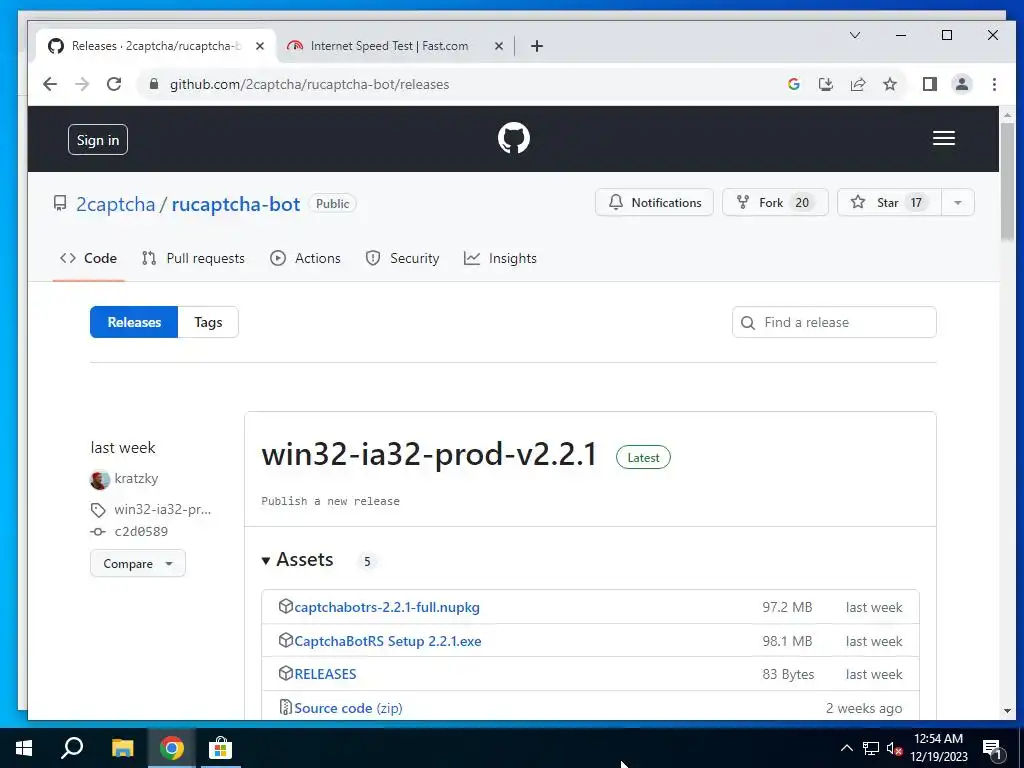Viewport: 1024px width, 768px height.
Task: Open the 2captcha owner link
Action: [x=116, y=204]
